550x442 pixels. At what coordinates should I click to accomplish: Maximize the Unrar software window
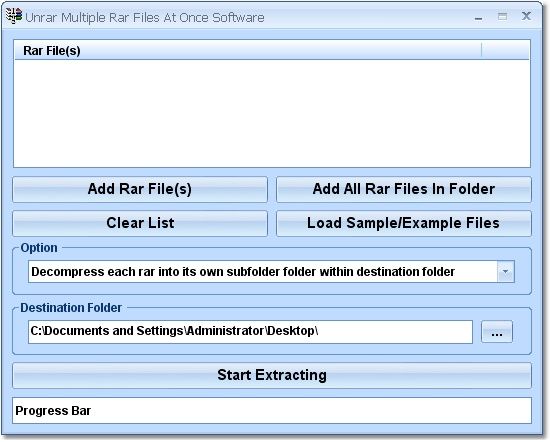coord(502,16)
